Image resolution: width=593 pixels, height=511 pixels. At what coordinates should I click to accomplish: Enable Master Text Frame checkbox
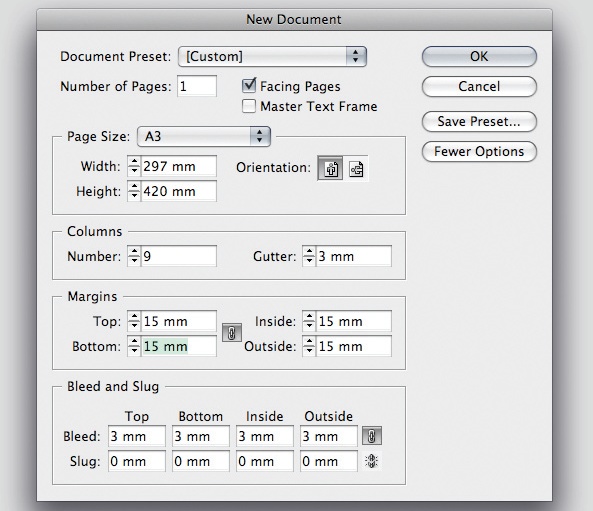click(x=249, y=106)
